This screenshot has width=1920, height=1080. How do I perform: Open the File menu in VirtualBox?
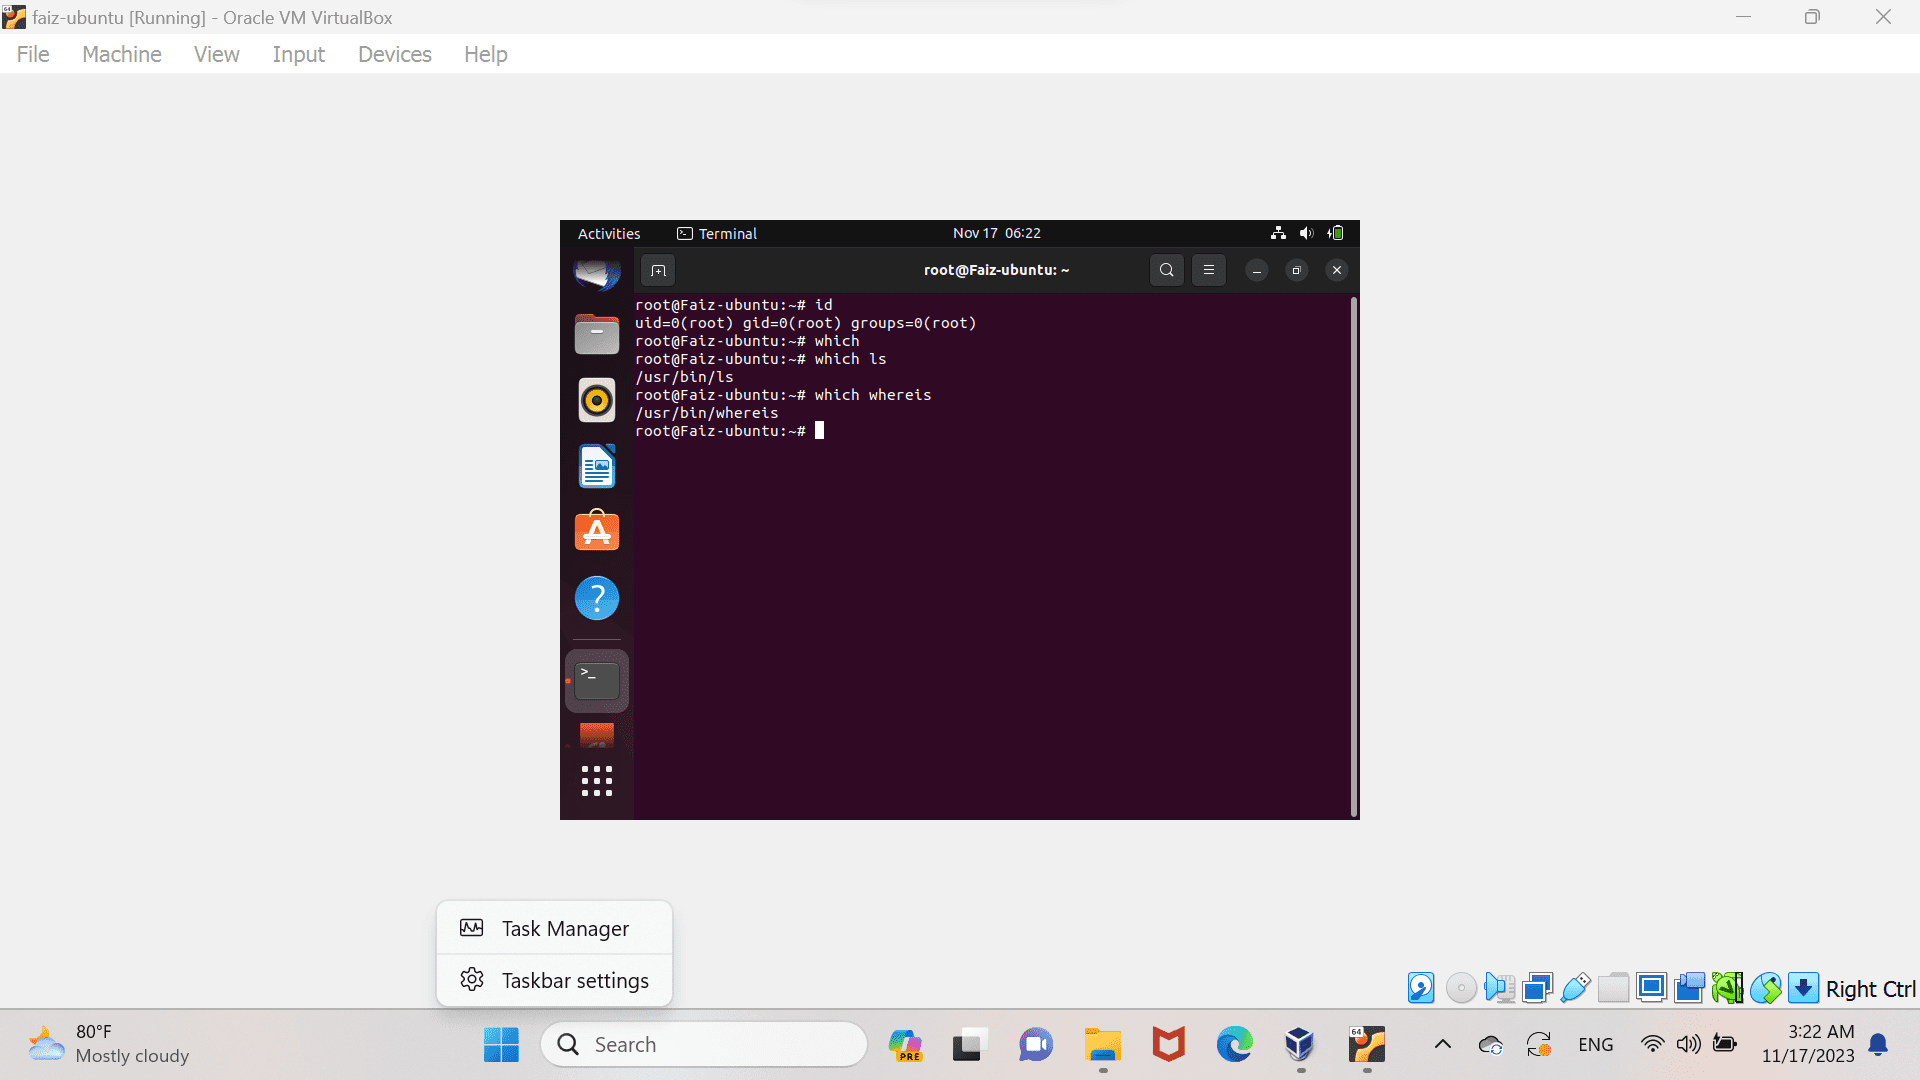coord(33,54)
